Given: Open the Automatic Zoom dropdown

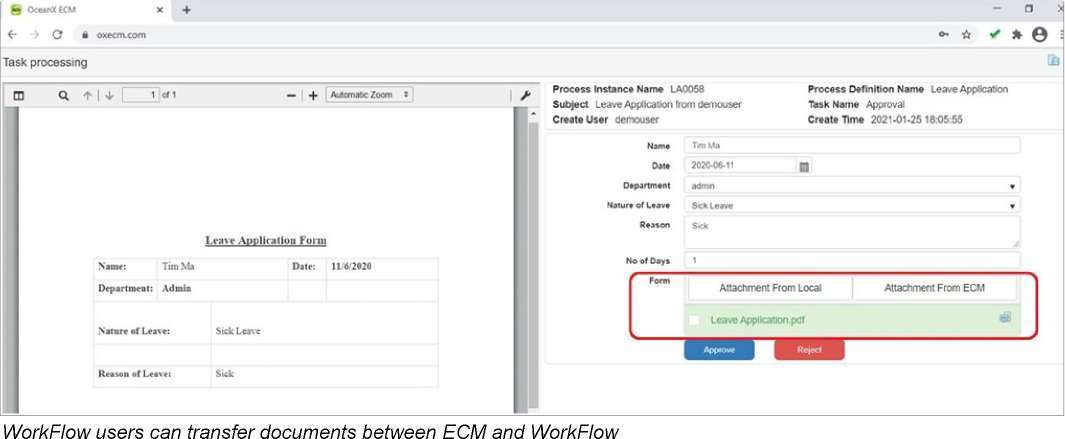Looking at the screenshot, I should pyautogui.click(x=370, y=95).
